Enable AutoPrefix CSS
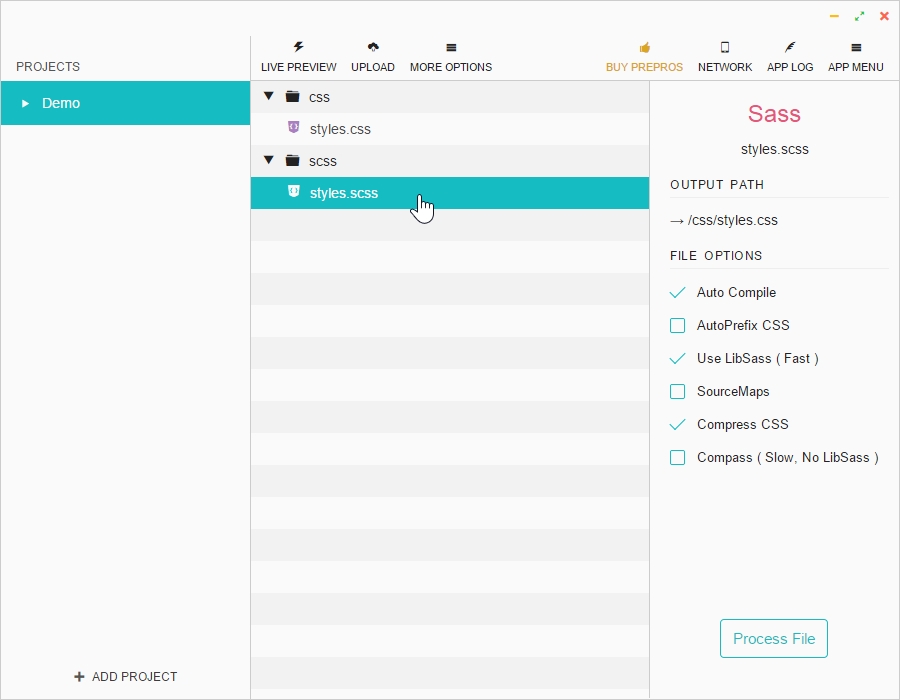The width and height of the screenshot is (900, 700). 678,325
